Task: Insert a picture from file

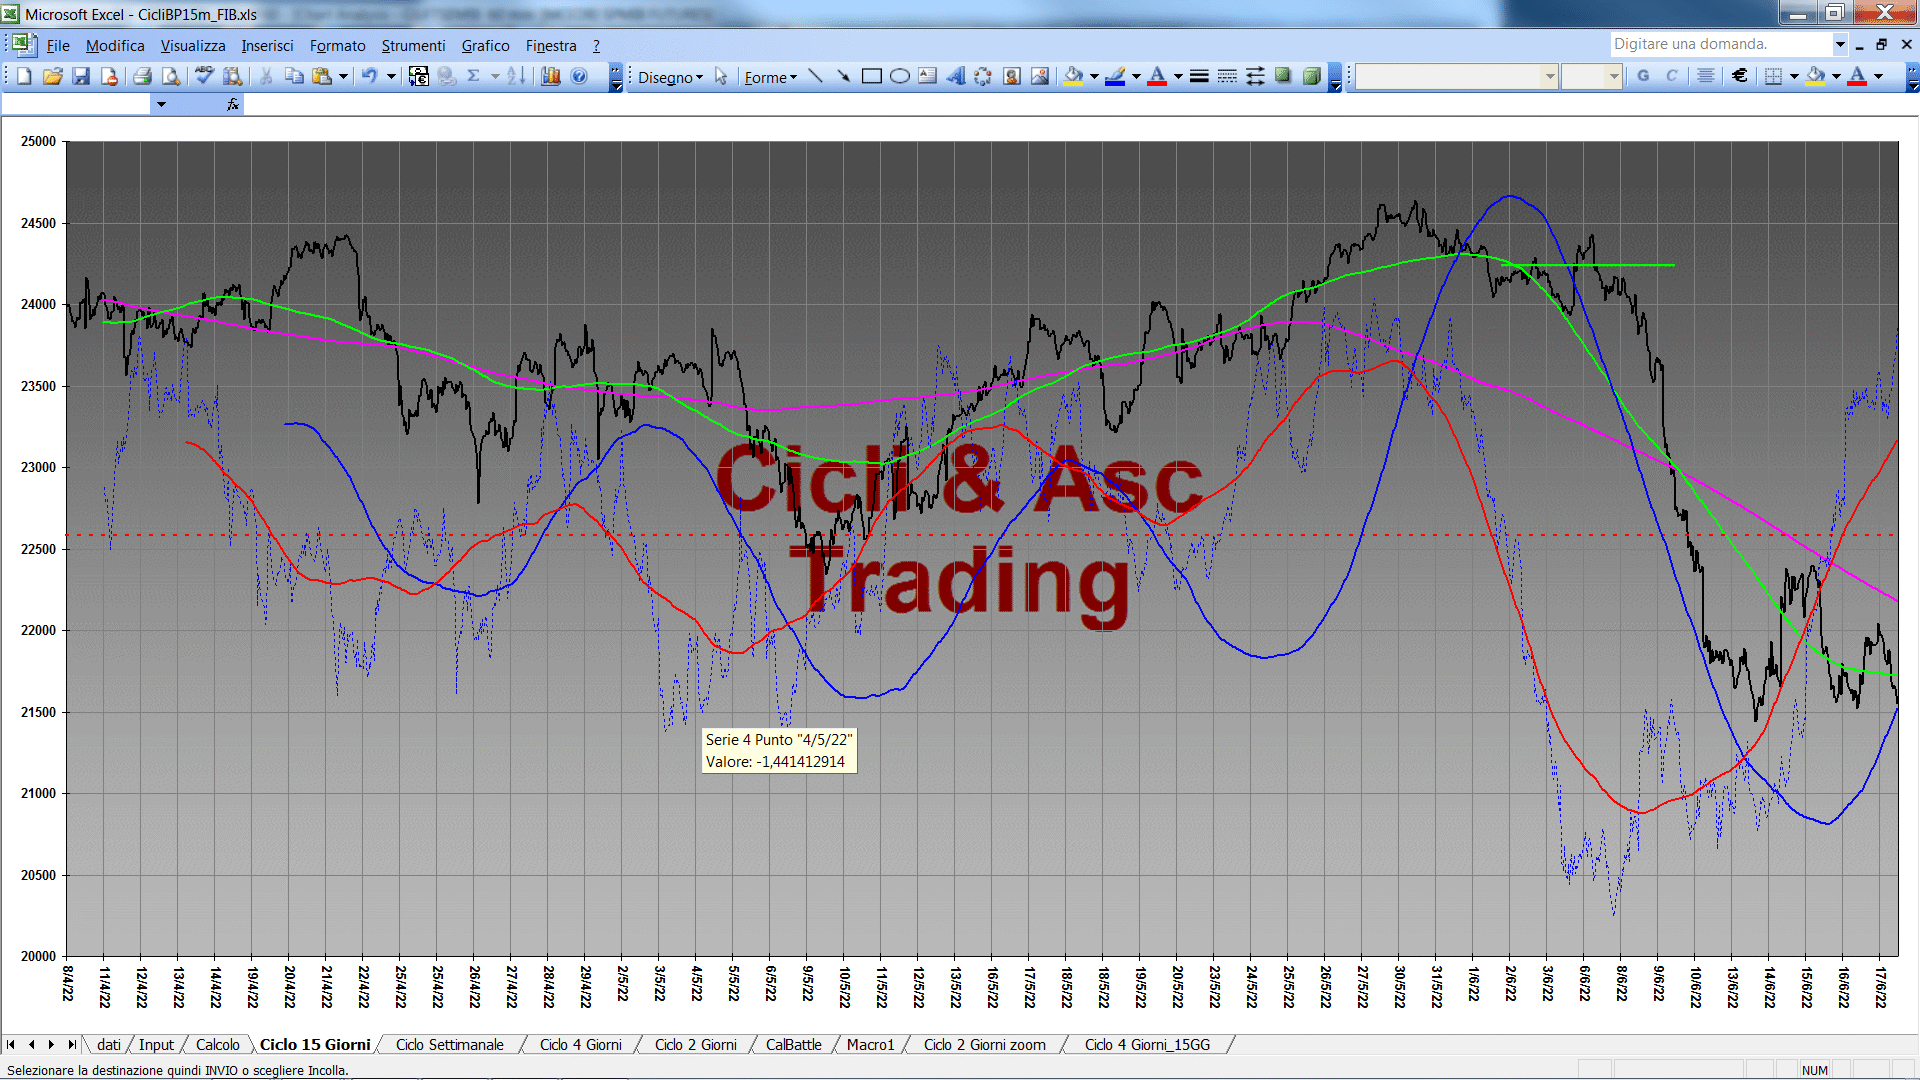Action: (x=1039, y=76)
